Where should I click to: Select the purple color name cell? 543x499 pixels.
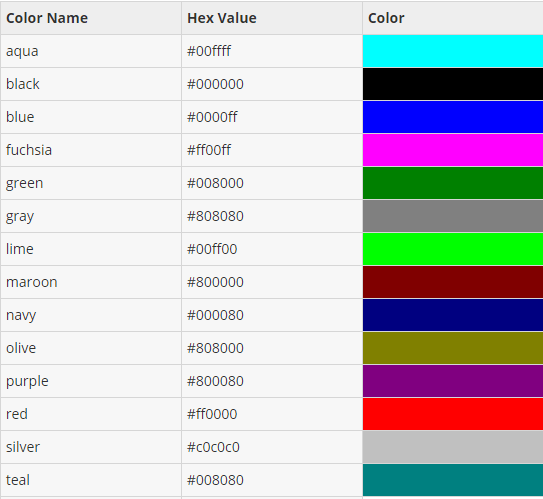click(91, 381)
